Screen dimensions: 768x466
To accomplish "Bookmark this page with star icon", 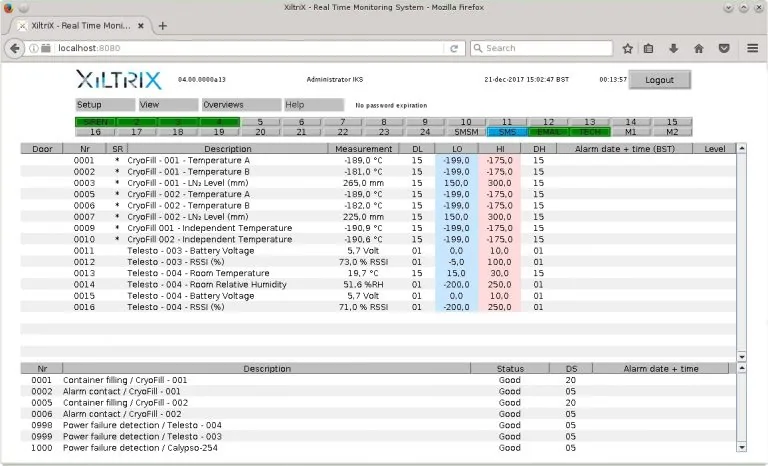I will click(x=627, y=48).
